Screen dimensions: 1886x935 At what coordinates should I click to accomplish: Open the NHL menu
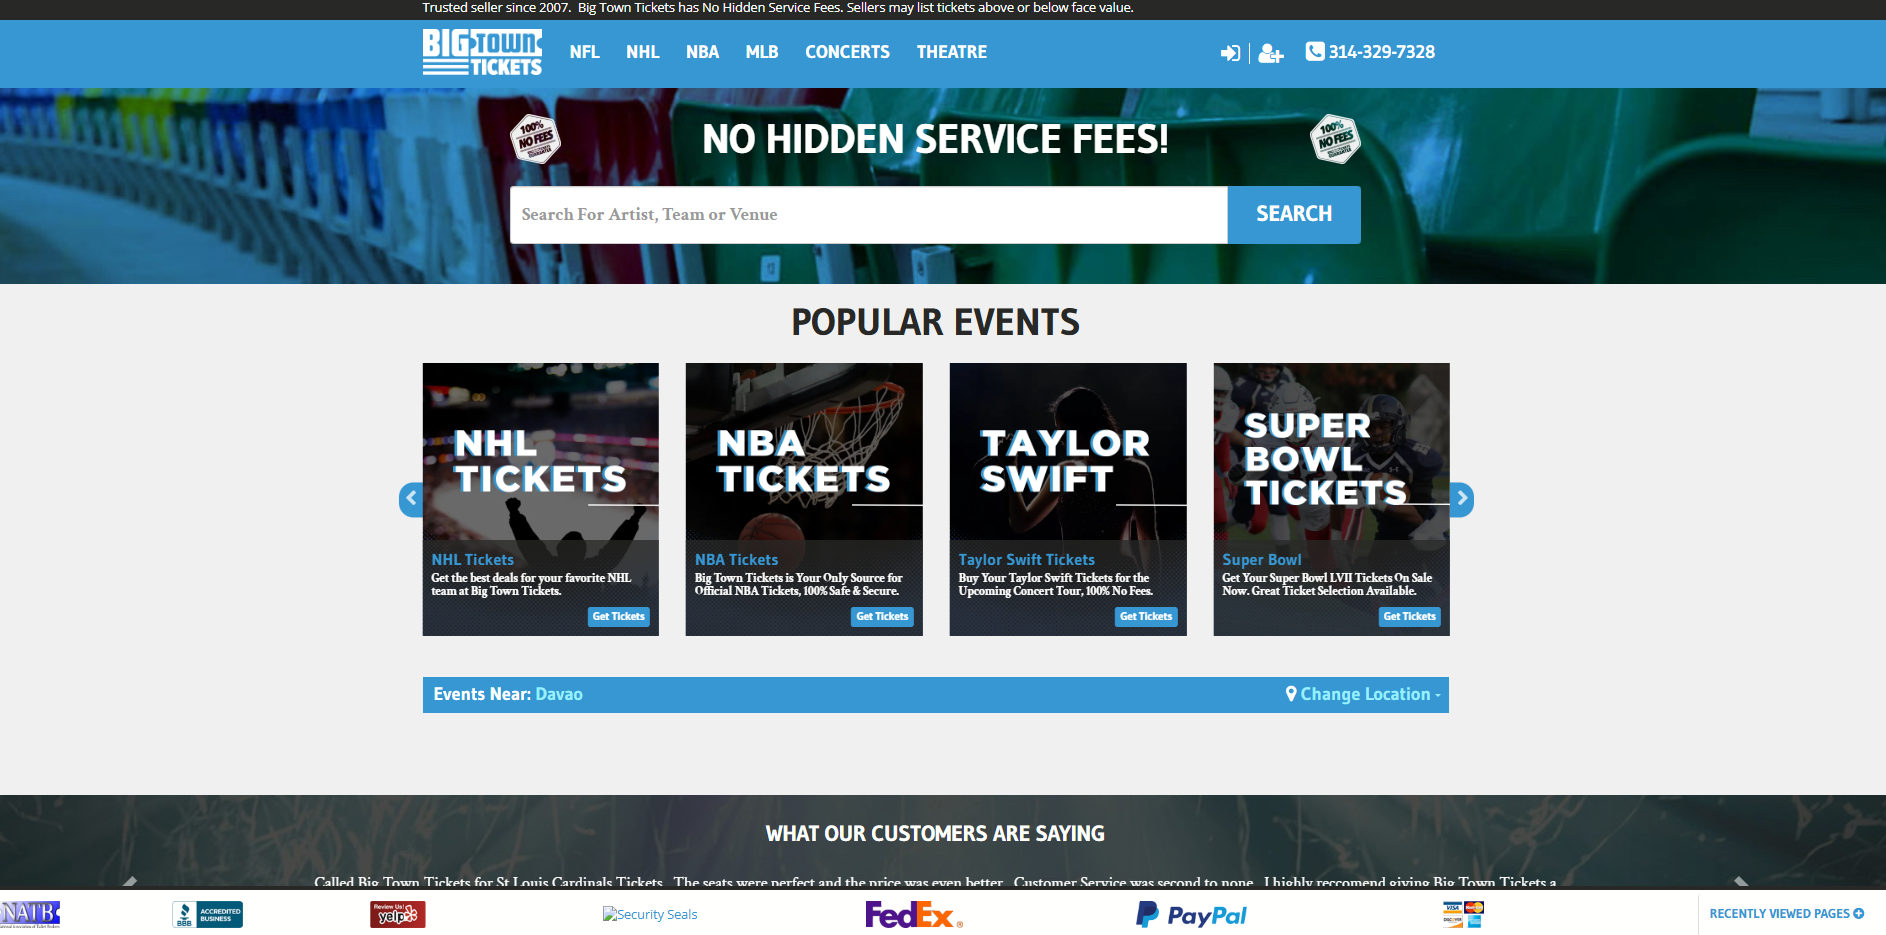click(643, 52)
